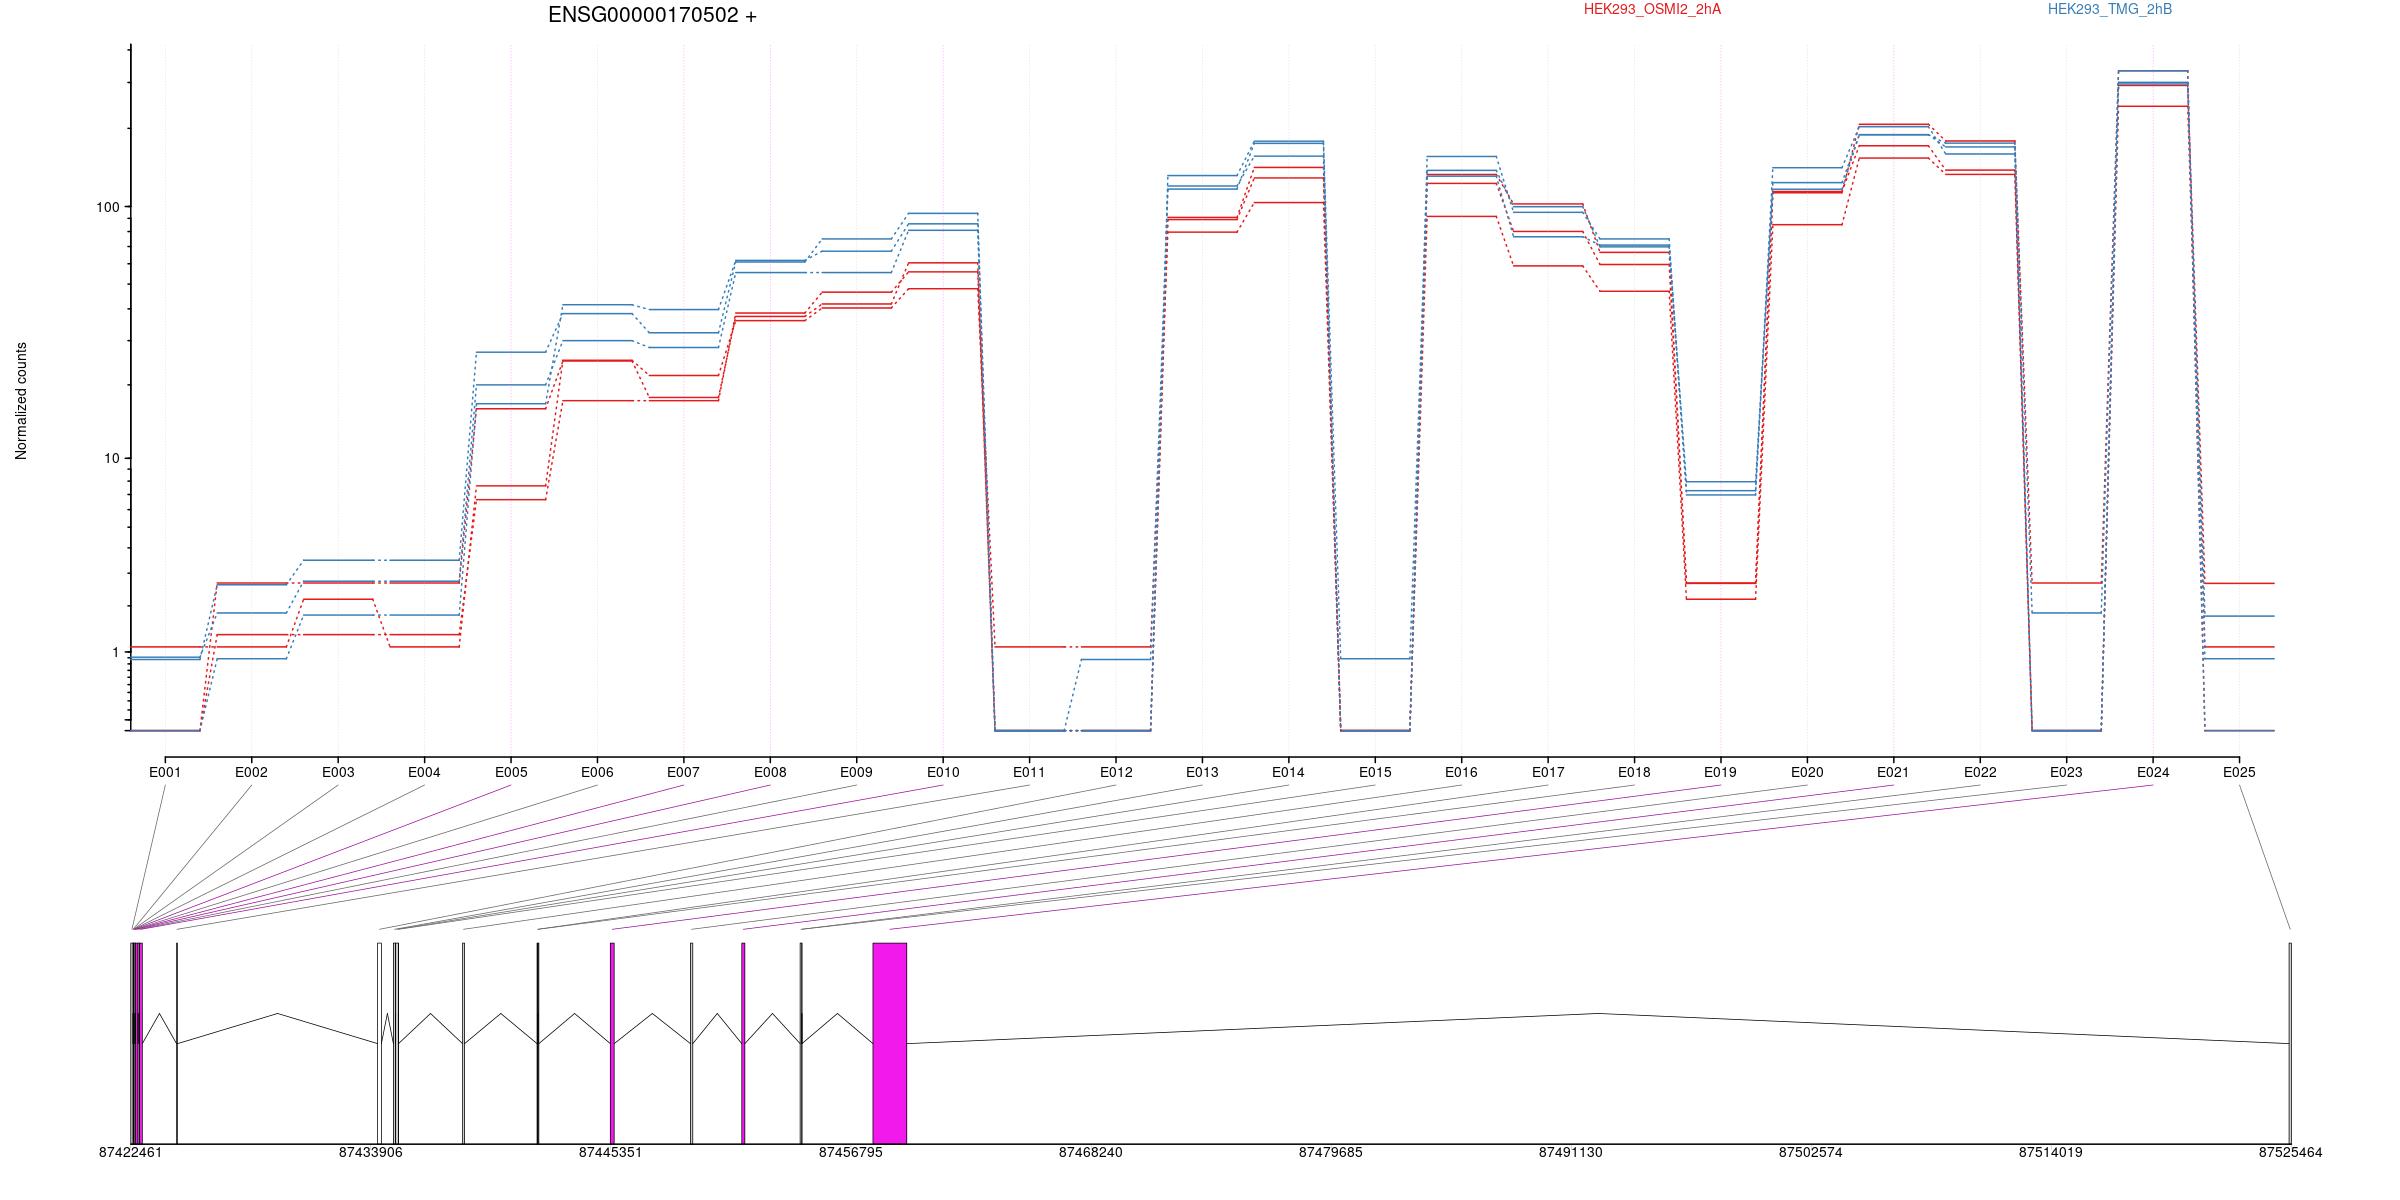Click exon label E022
The height and width of the screenshot is (1200, 2400).
(1980, 772)
